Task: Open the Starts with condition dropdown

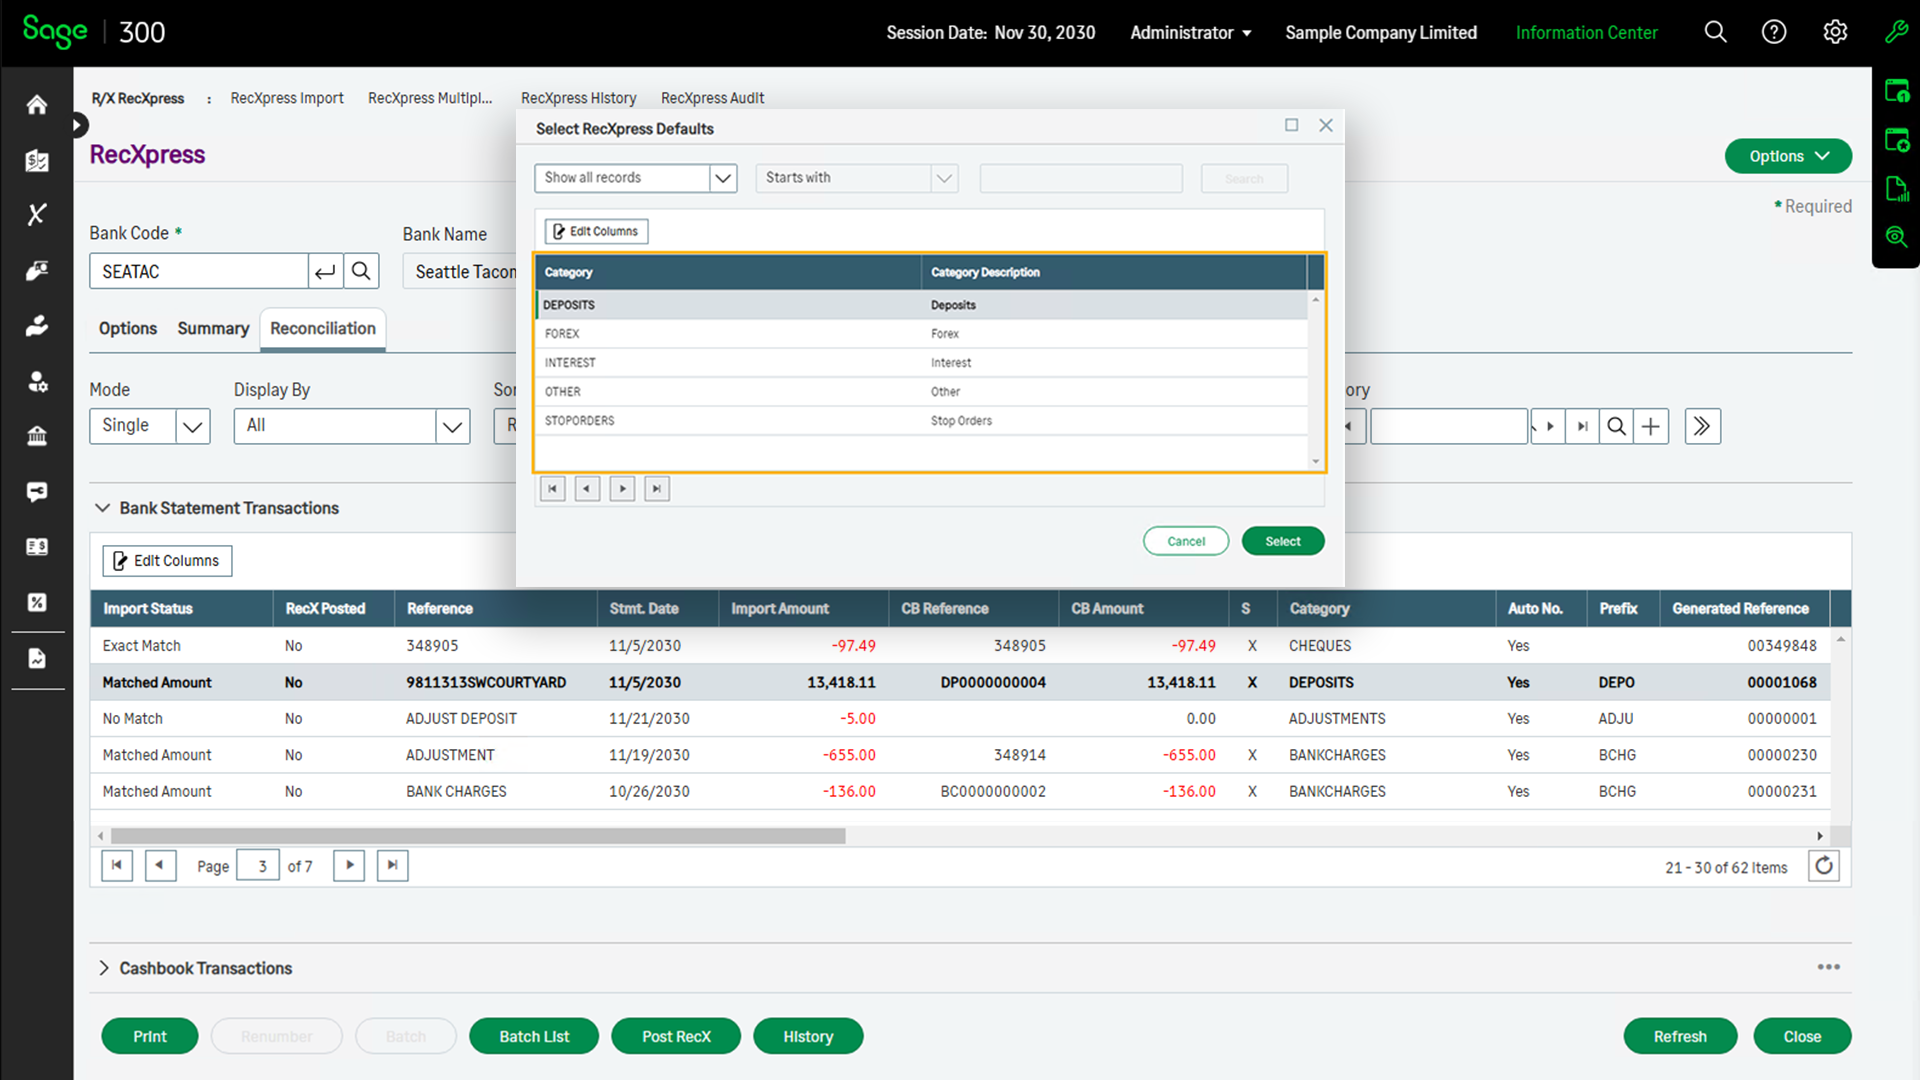Action: click(x=943, y=178)
